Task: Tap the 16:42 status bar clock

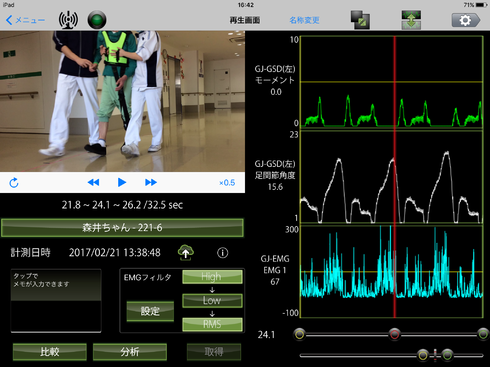Action: point(246,5)
